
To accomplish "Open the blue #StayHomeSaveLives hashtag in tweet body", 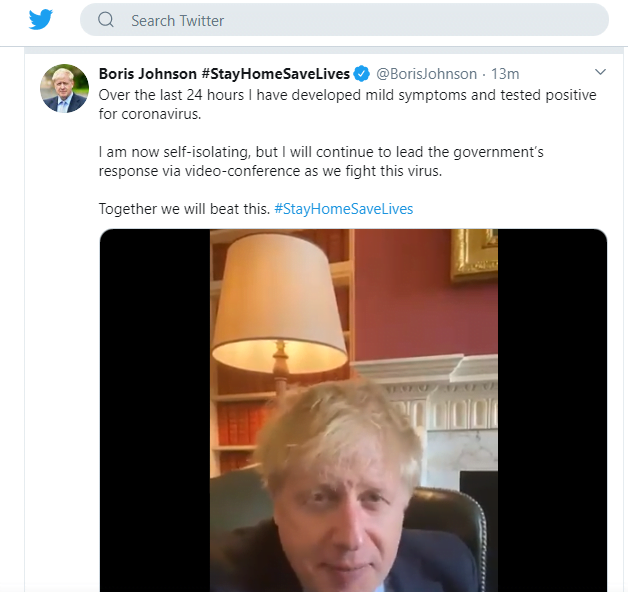I will 343,209.
